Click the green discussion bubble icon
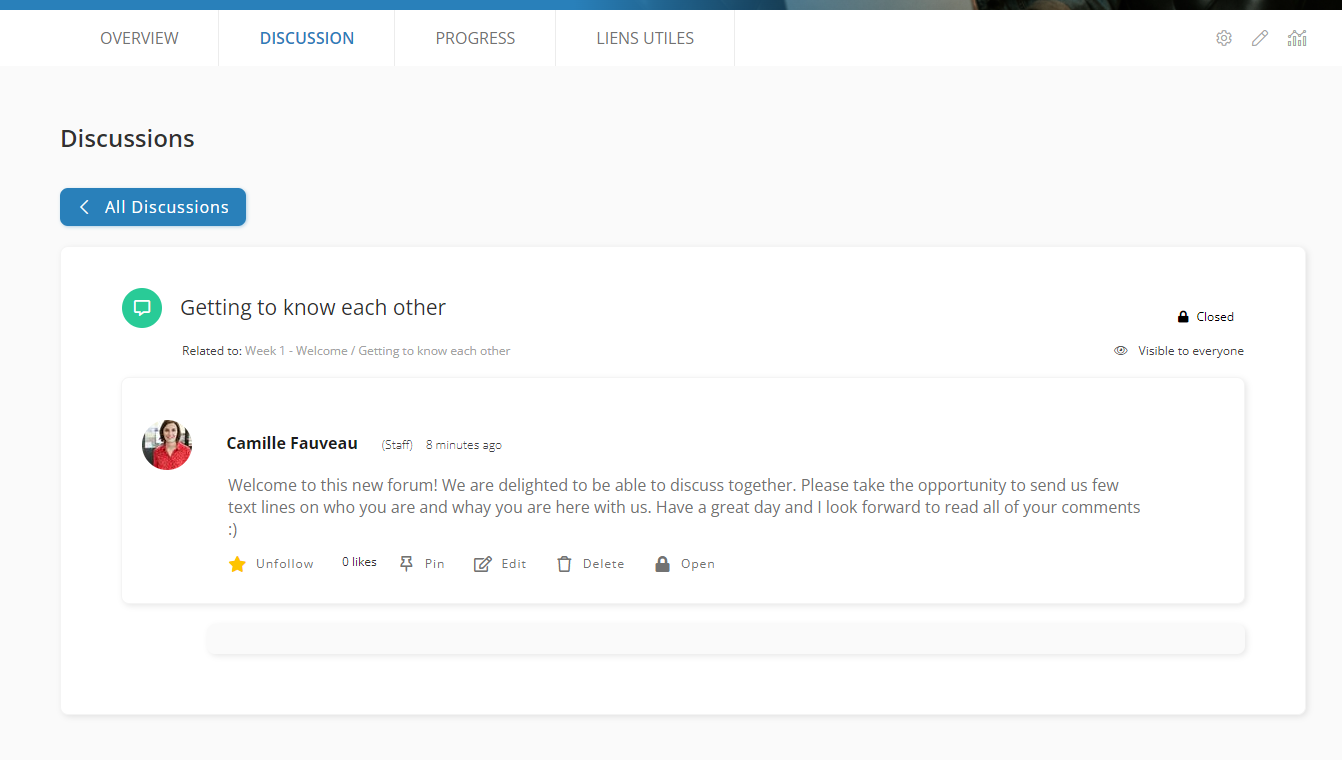Screen dimensions: 1342x760 tap(142, 308)
